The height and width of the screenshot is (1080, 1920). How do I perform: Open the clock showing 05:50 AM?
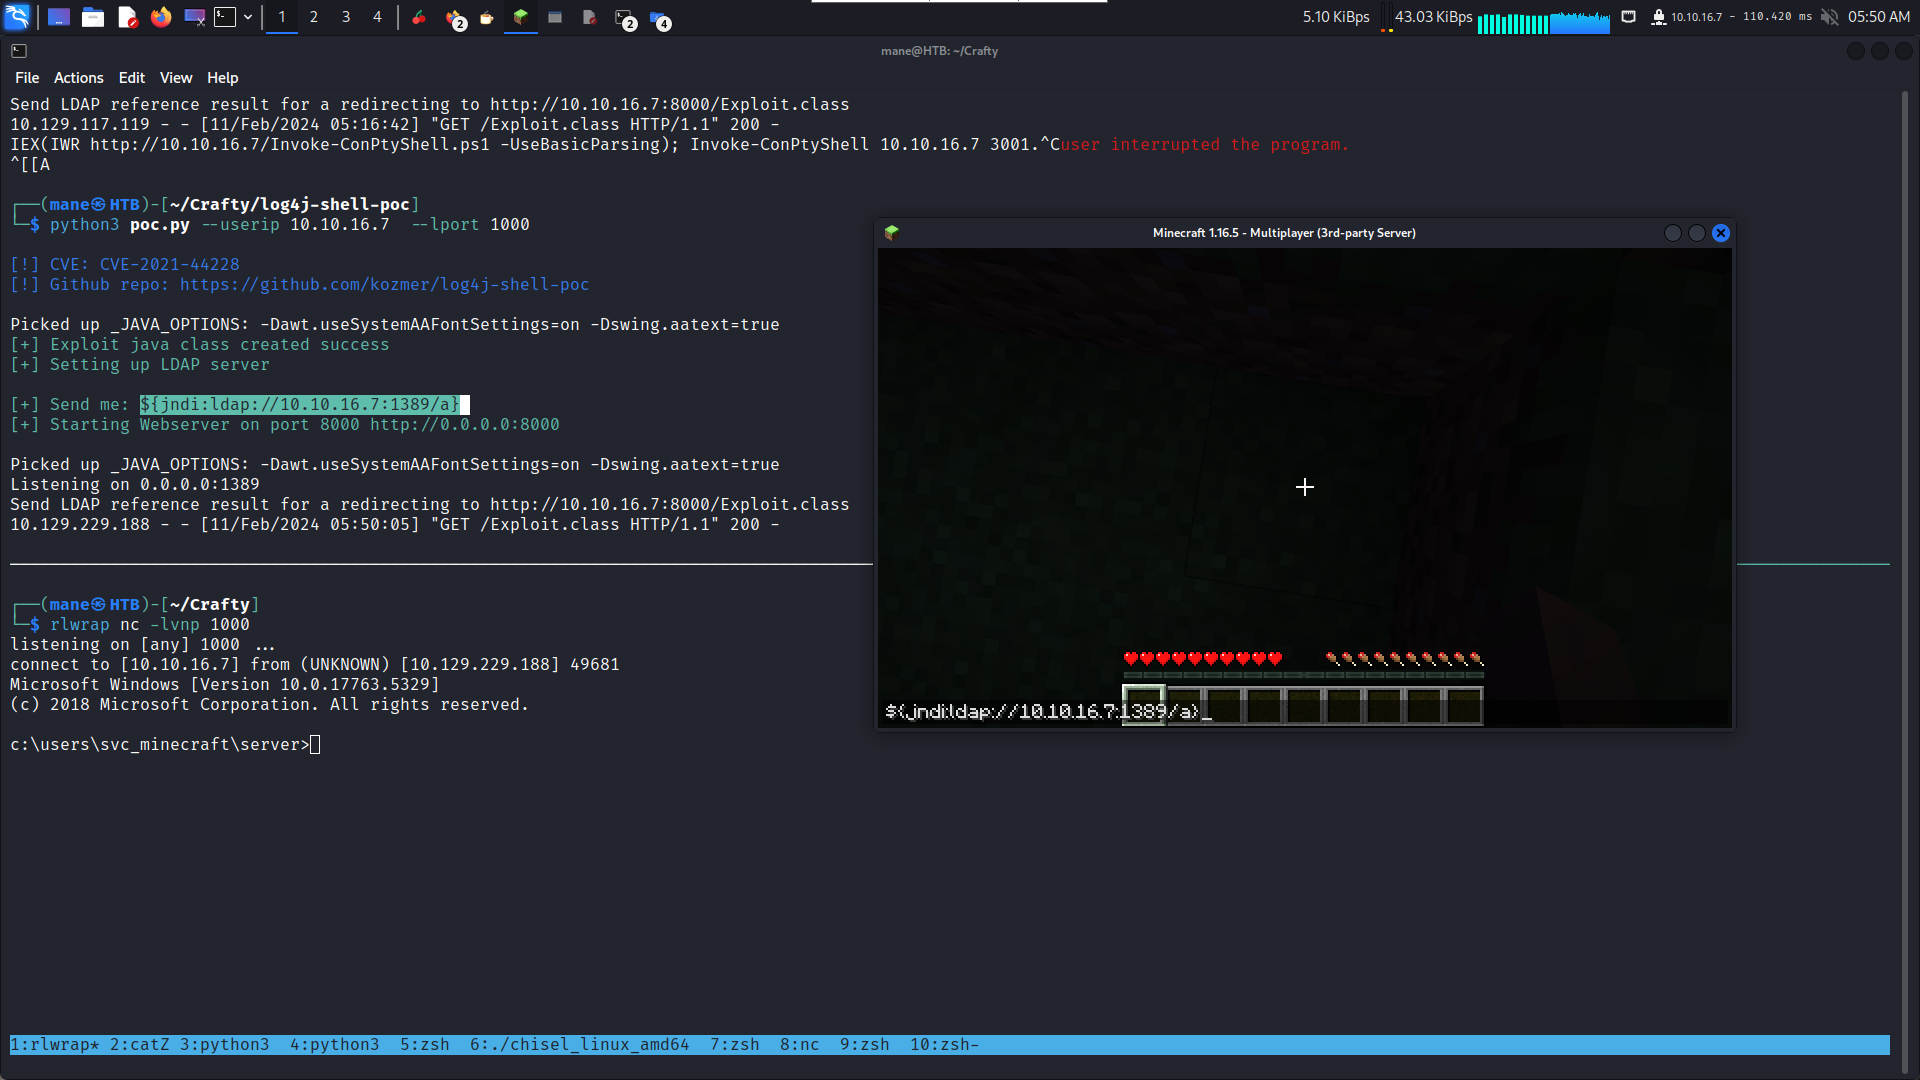click(x=1879, y=17)
